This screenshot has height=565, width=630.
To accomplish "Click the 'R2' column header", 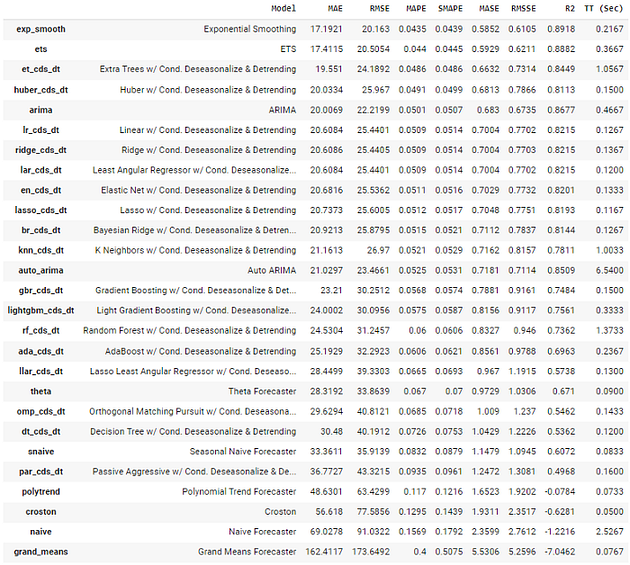I will pos(570,8).
